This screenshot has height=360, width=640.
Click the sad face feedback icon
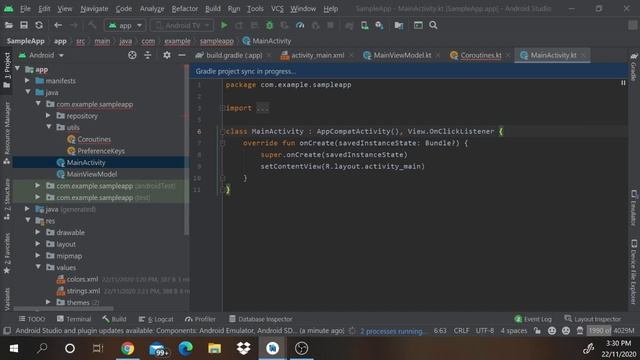coord(566,331)
